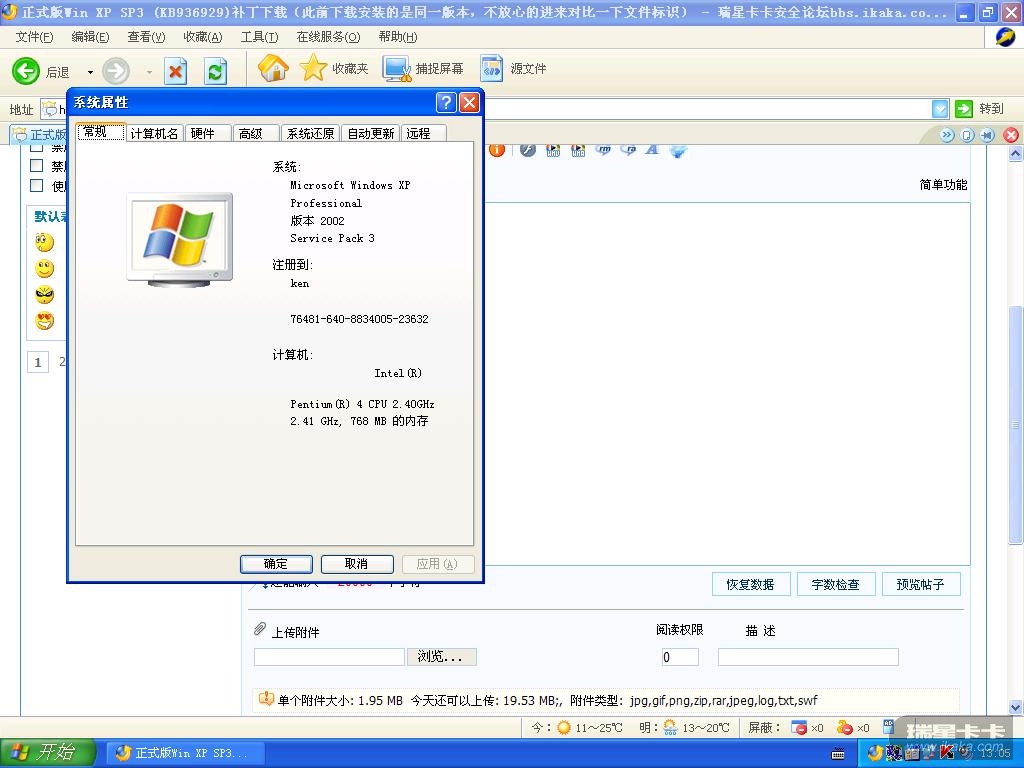Click the browser logo in the top-right corner
The image size is (1024, 768).
click(1006, 37)
